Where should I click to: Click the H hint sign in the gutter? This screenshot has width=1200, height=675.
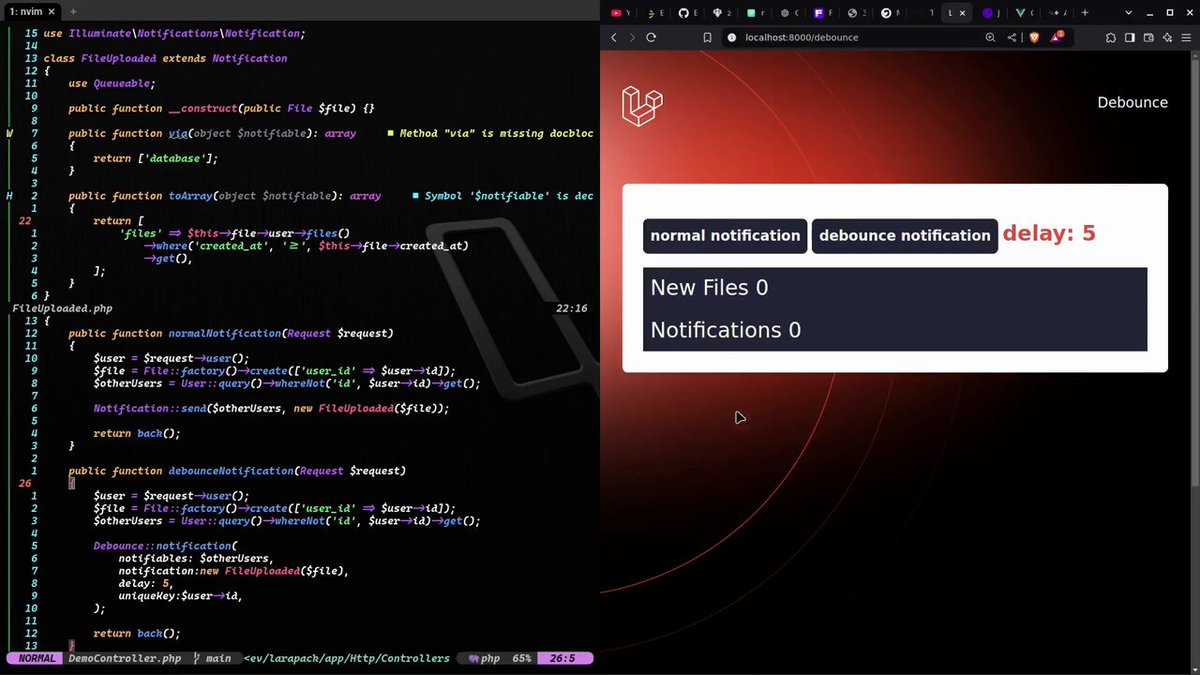click(x=10, y=196)
